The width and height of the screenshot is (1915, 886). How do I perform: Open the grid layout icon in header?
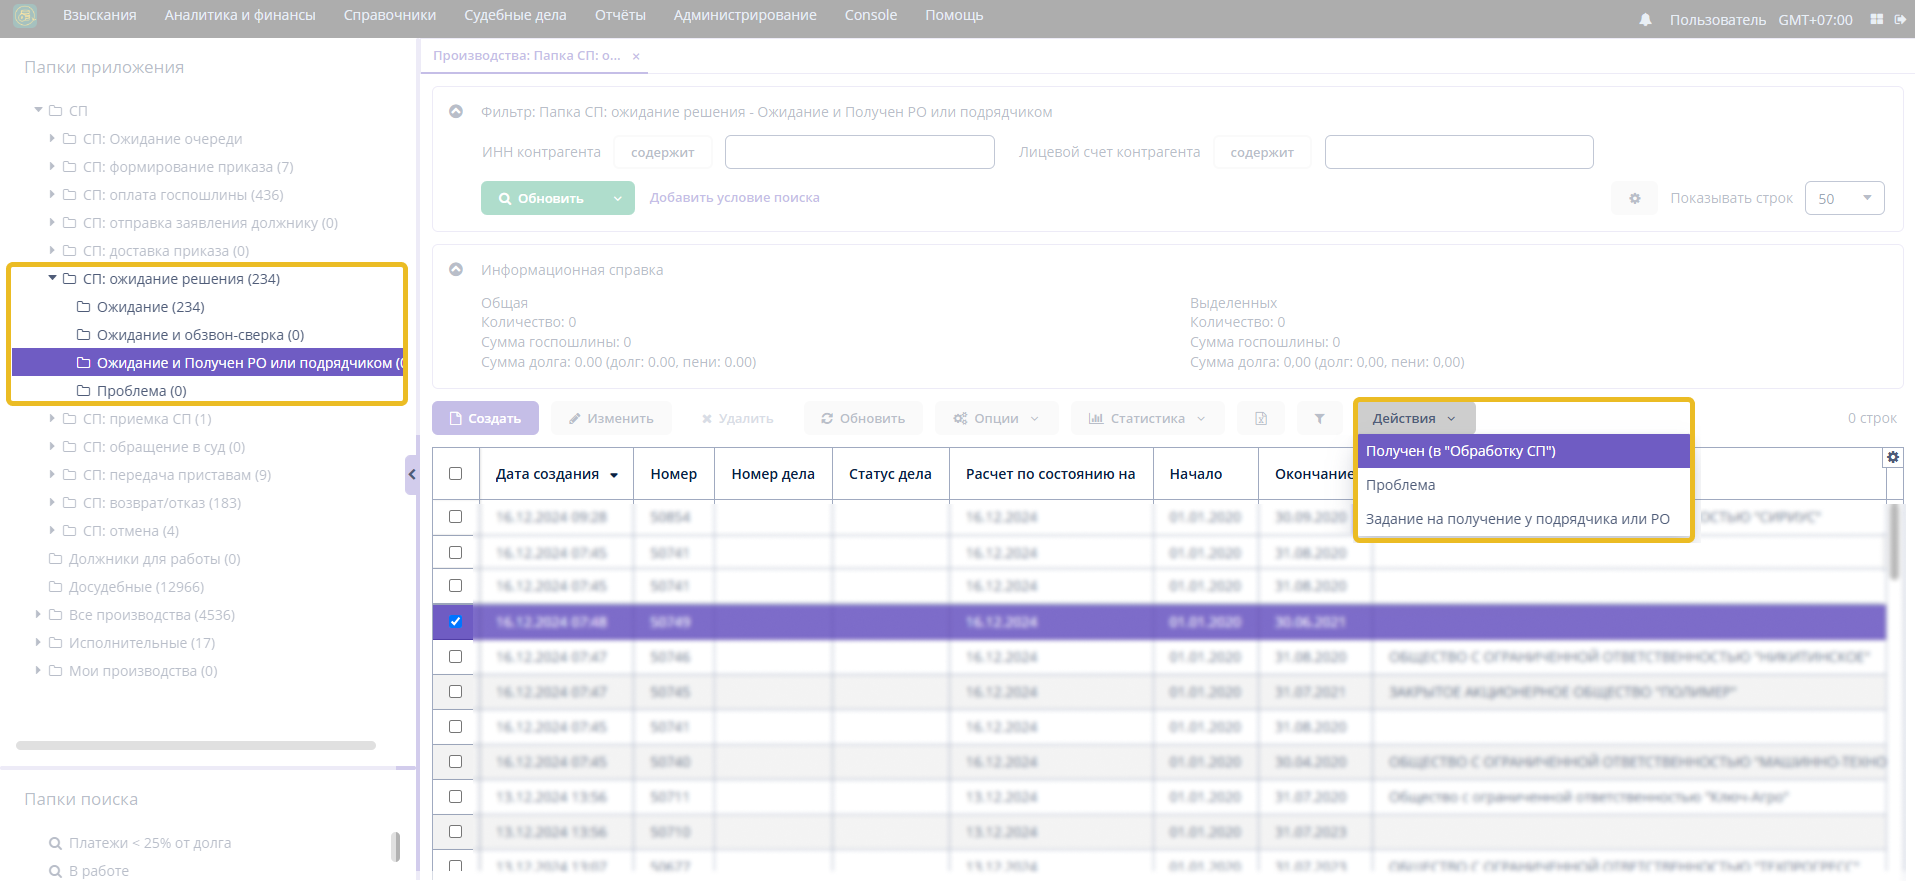click(1876, 19)
